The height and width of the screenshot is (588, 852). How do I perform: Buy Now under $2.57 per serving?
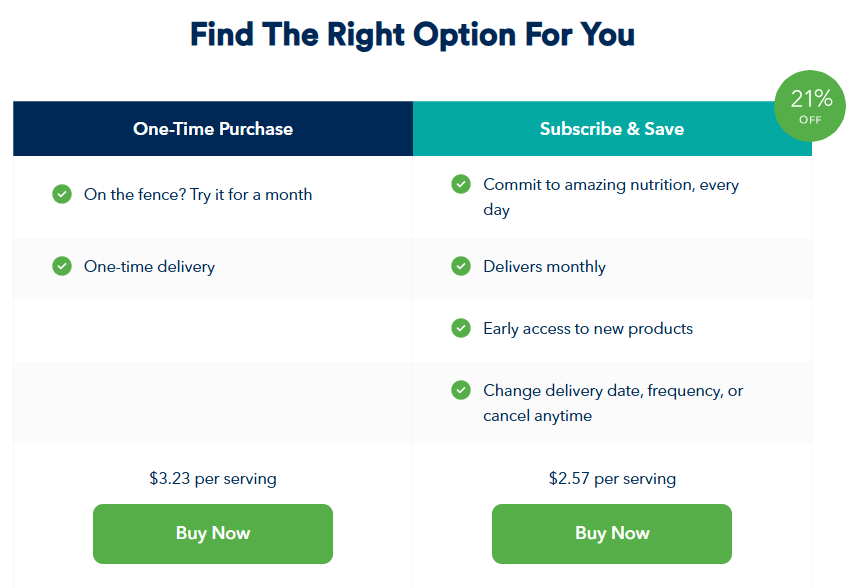pos(612,534)
